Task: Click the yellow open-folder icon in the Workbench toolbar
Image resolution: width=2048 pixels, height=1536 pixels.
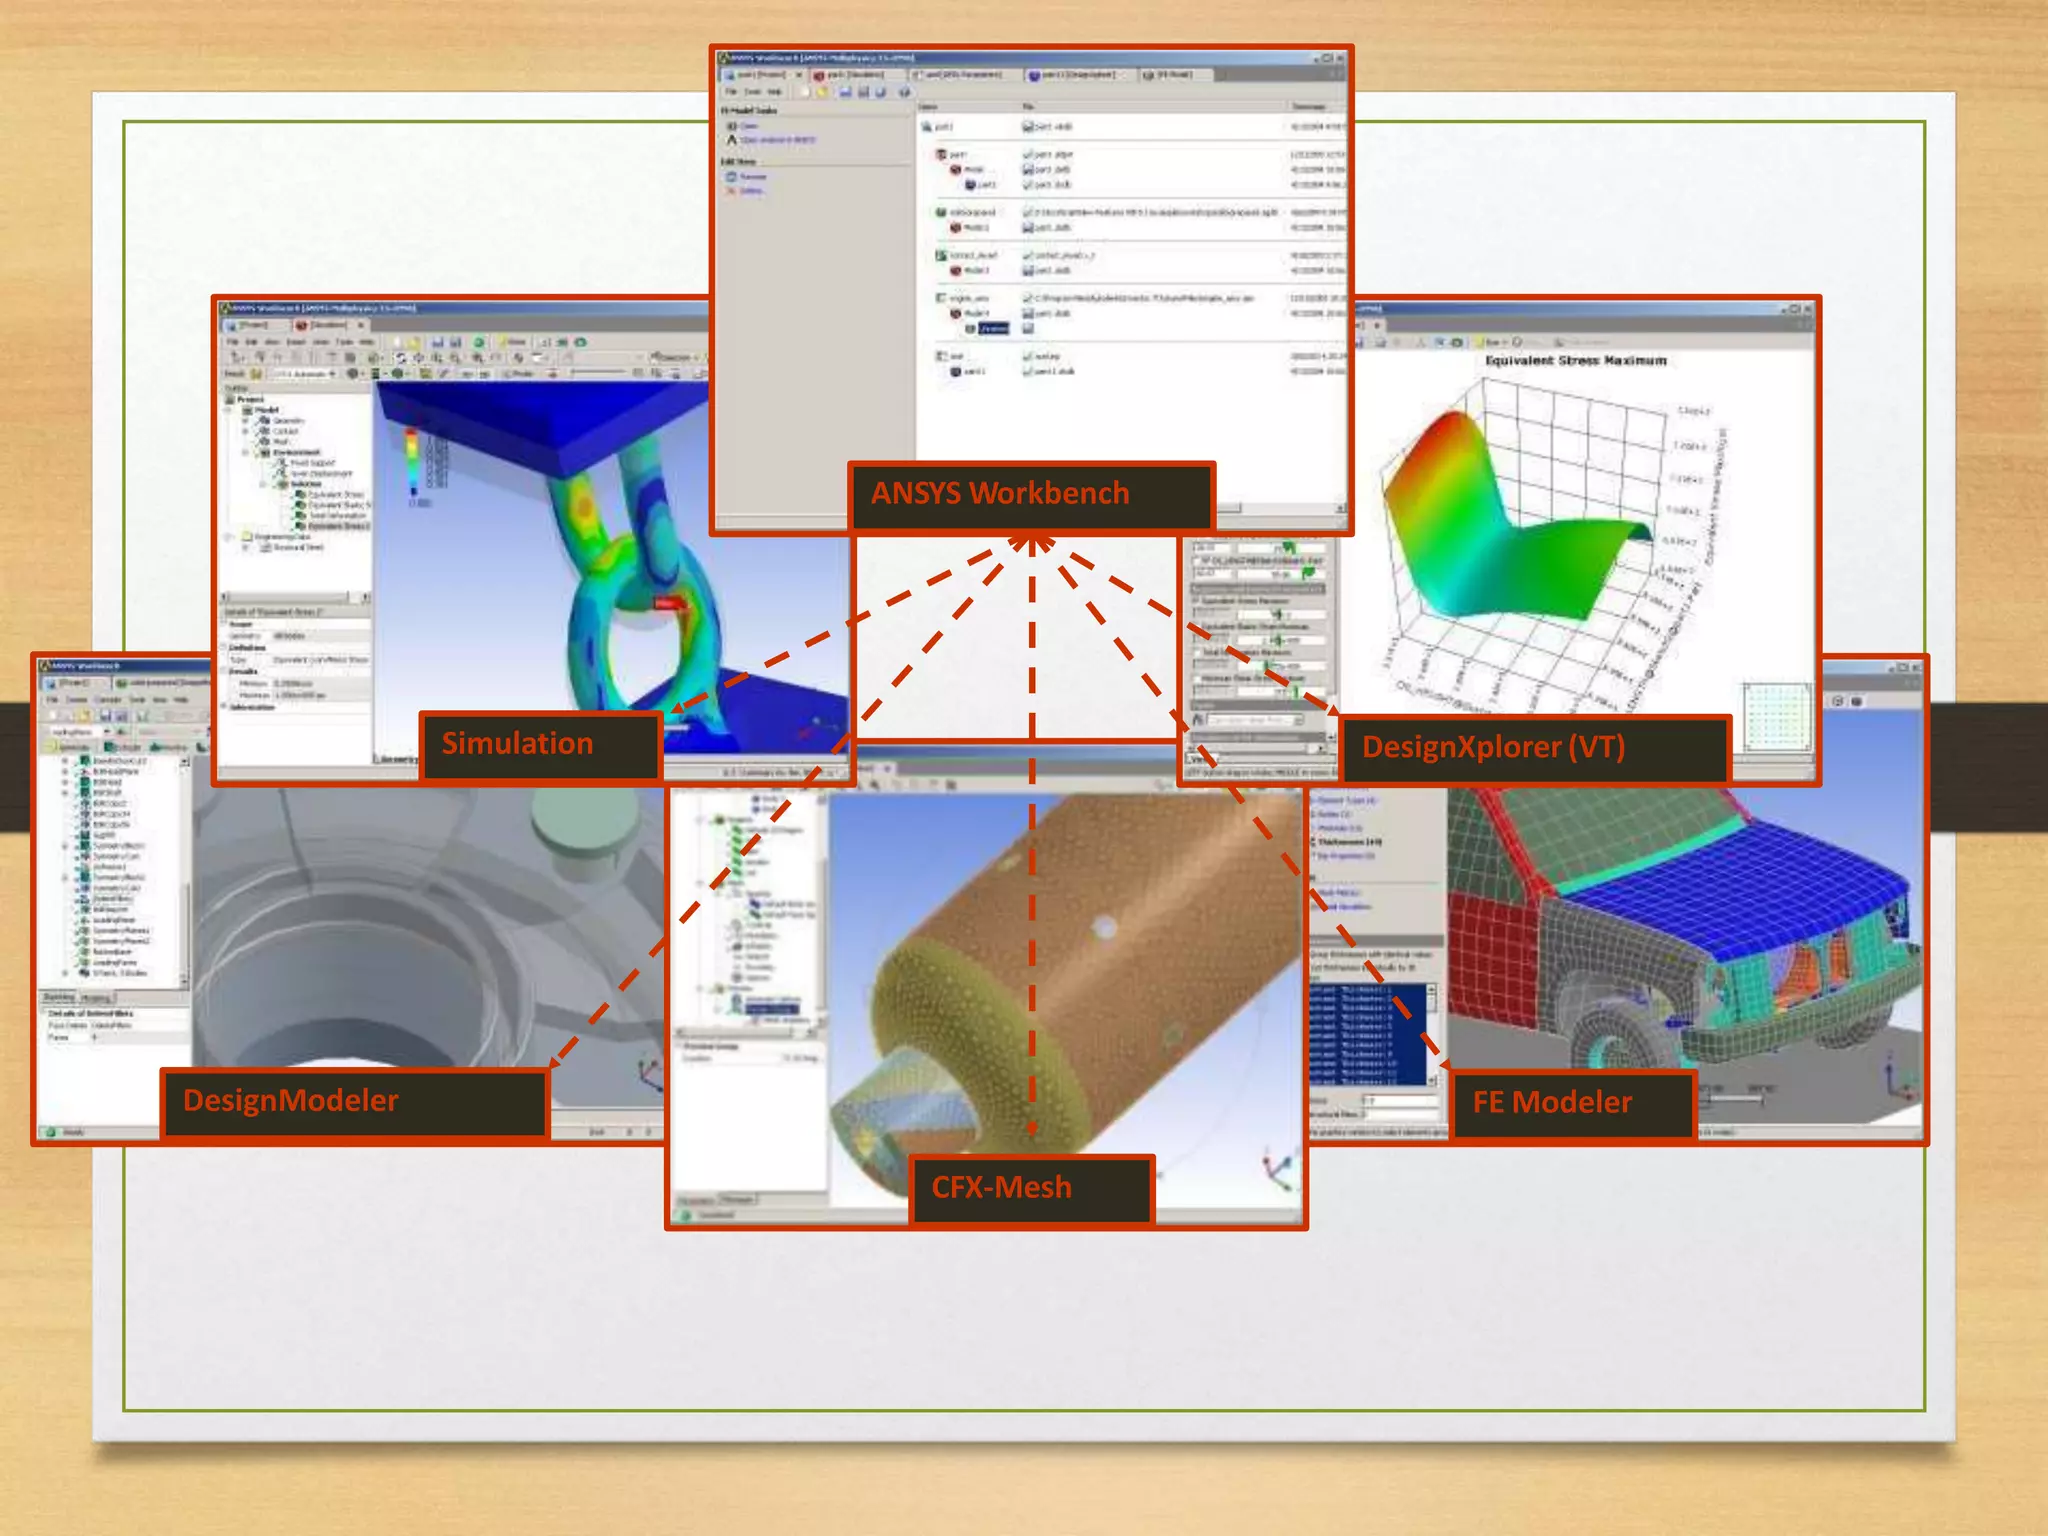Action: tap(823, 92)
